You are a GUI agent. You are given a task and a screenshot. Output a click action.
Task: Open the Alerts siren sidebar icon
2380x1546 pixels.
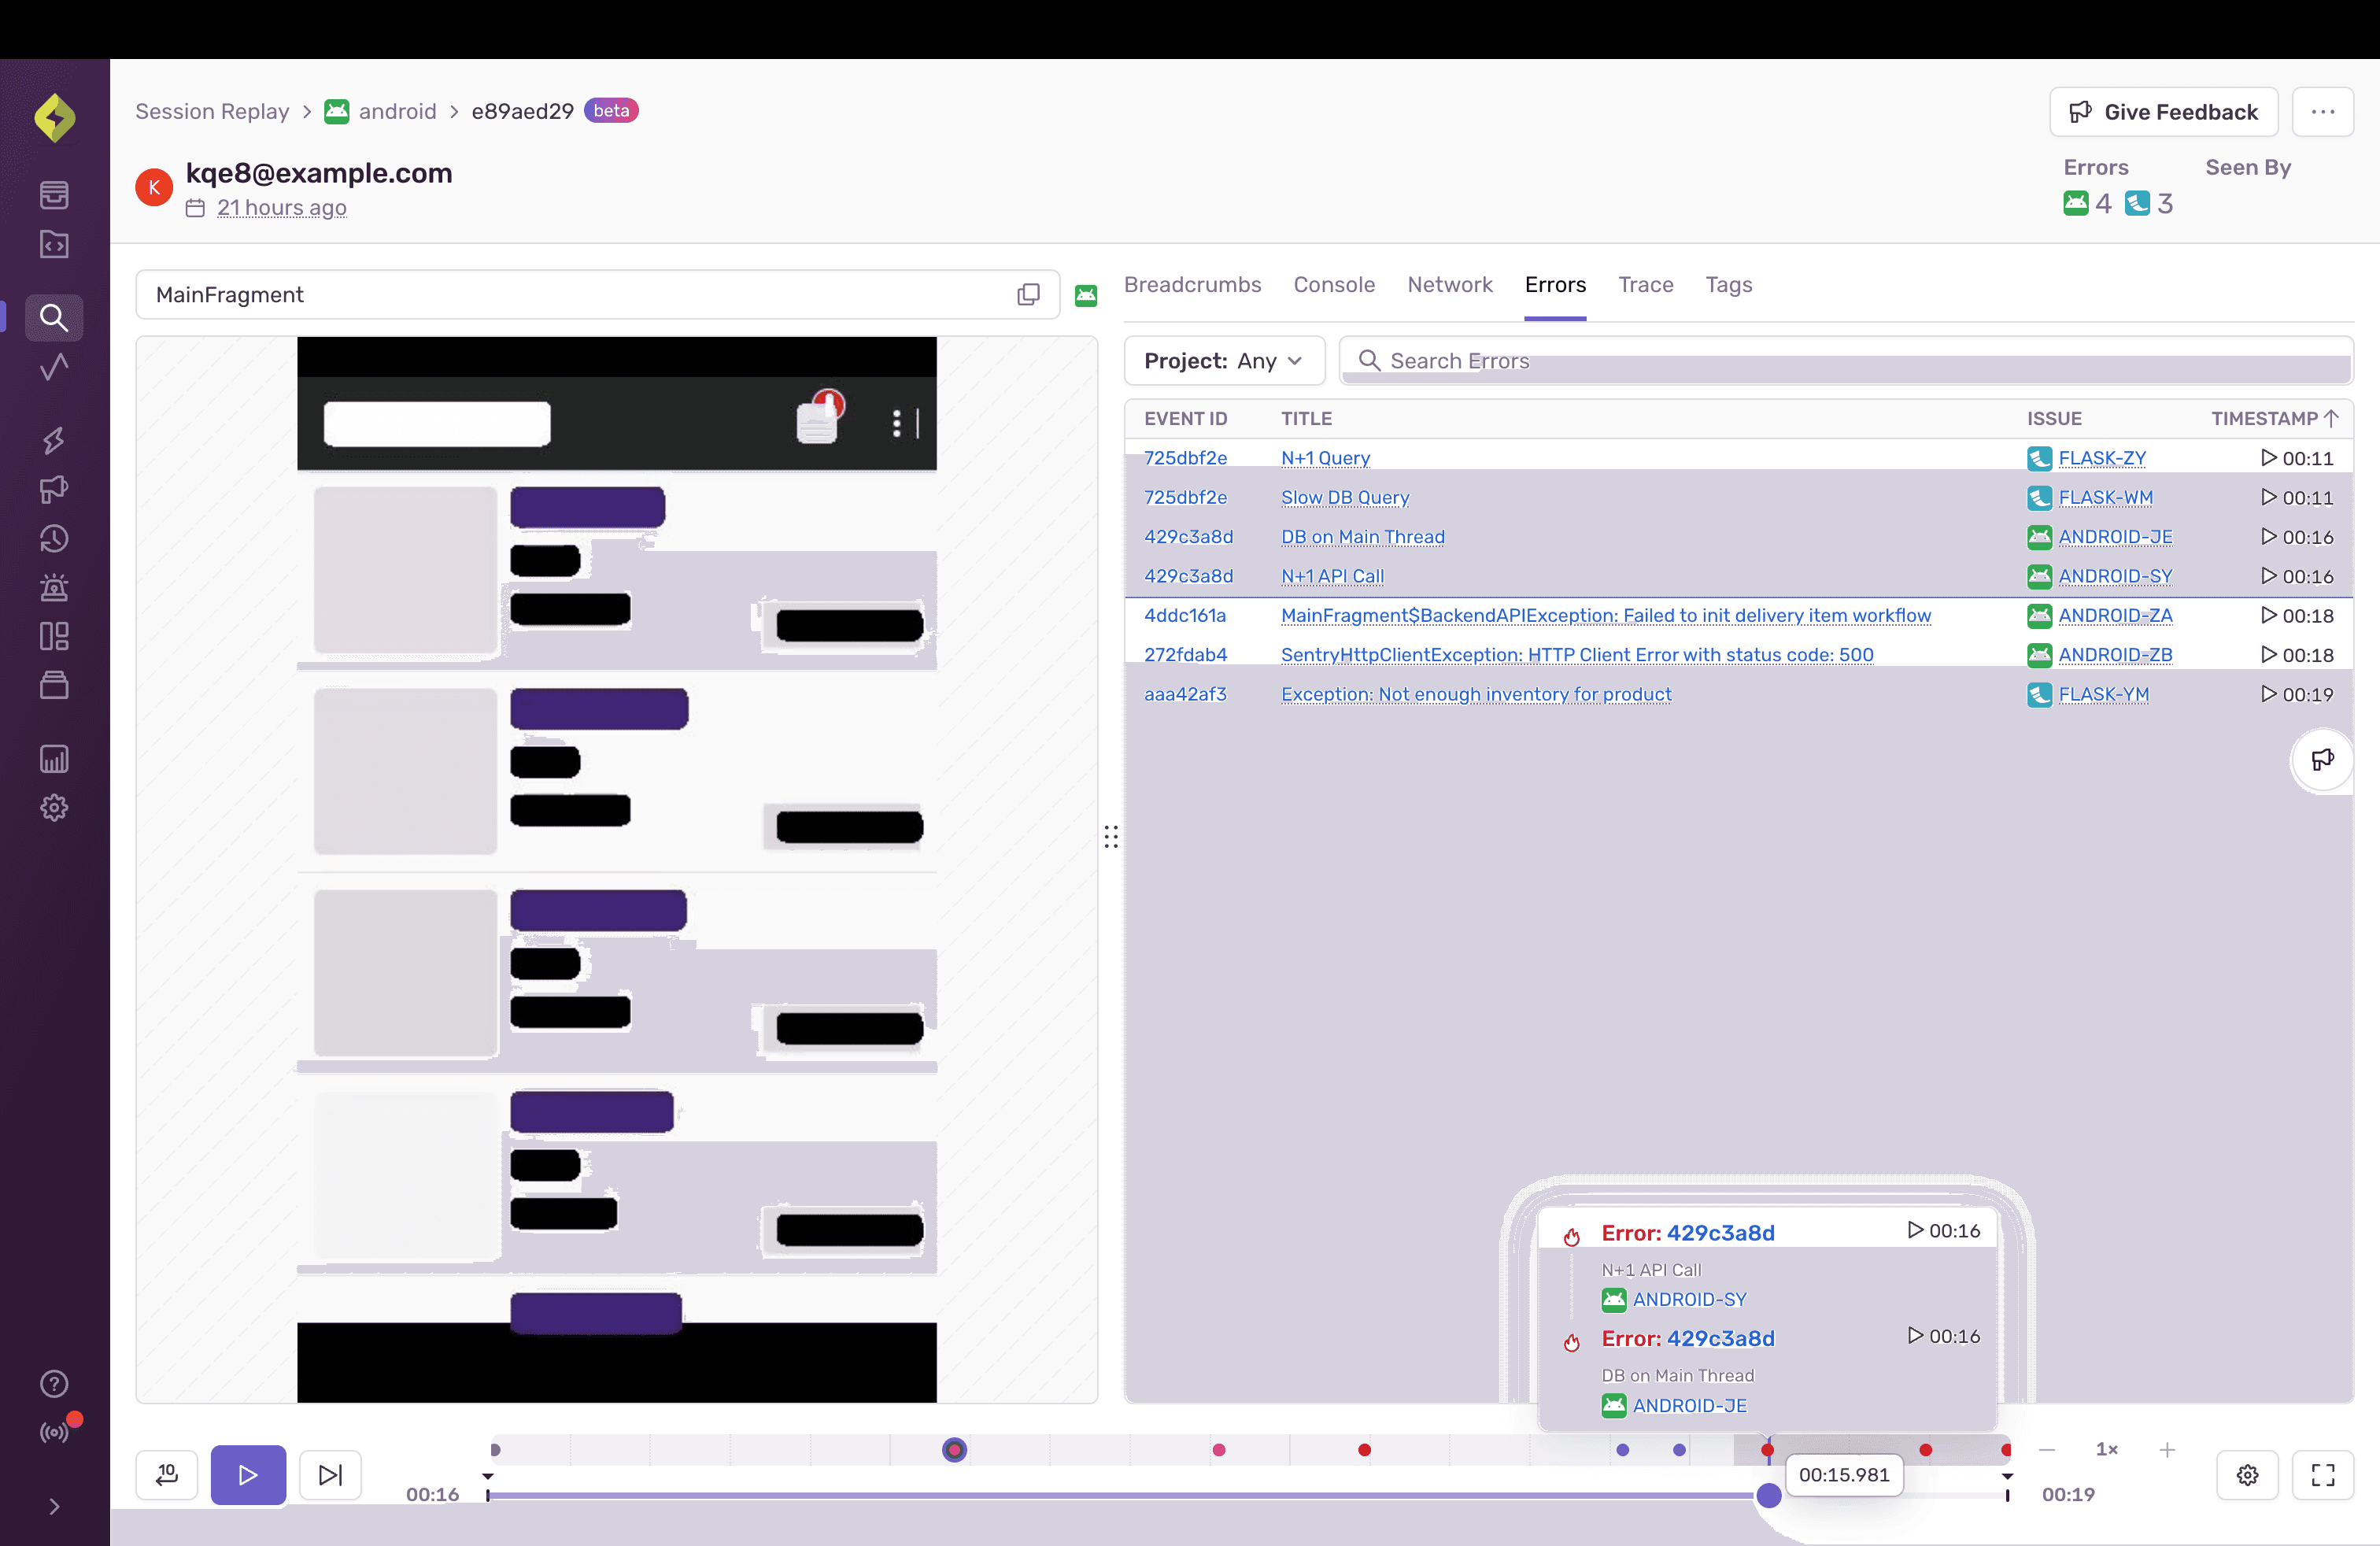pos(54,587)
